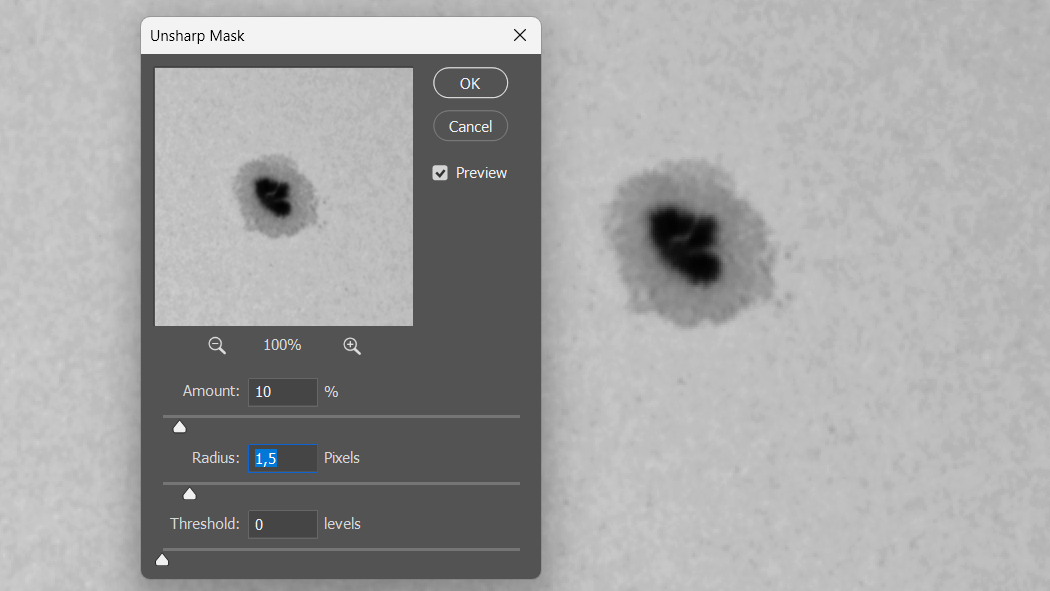1050x591 pixels.
Task: Click the Threshold slider handle
Action: coord(162,560)
